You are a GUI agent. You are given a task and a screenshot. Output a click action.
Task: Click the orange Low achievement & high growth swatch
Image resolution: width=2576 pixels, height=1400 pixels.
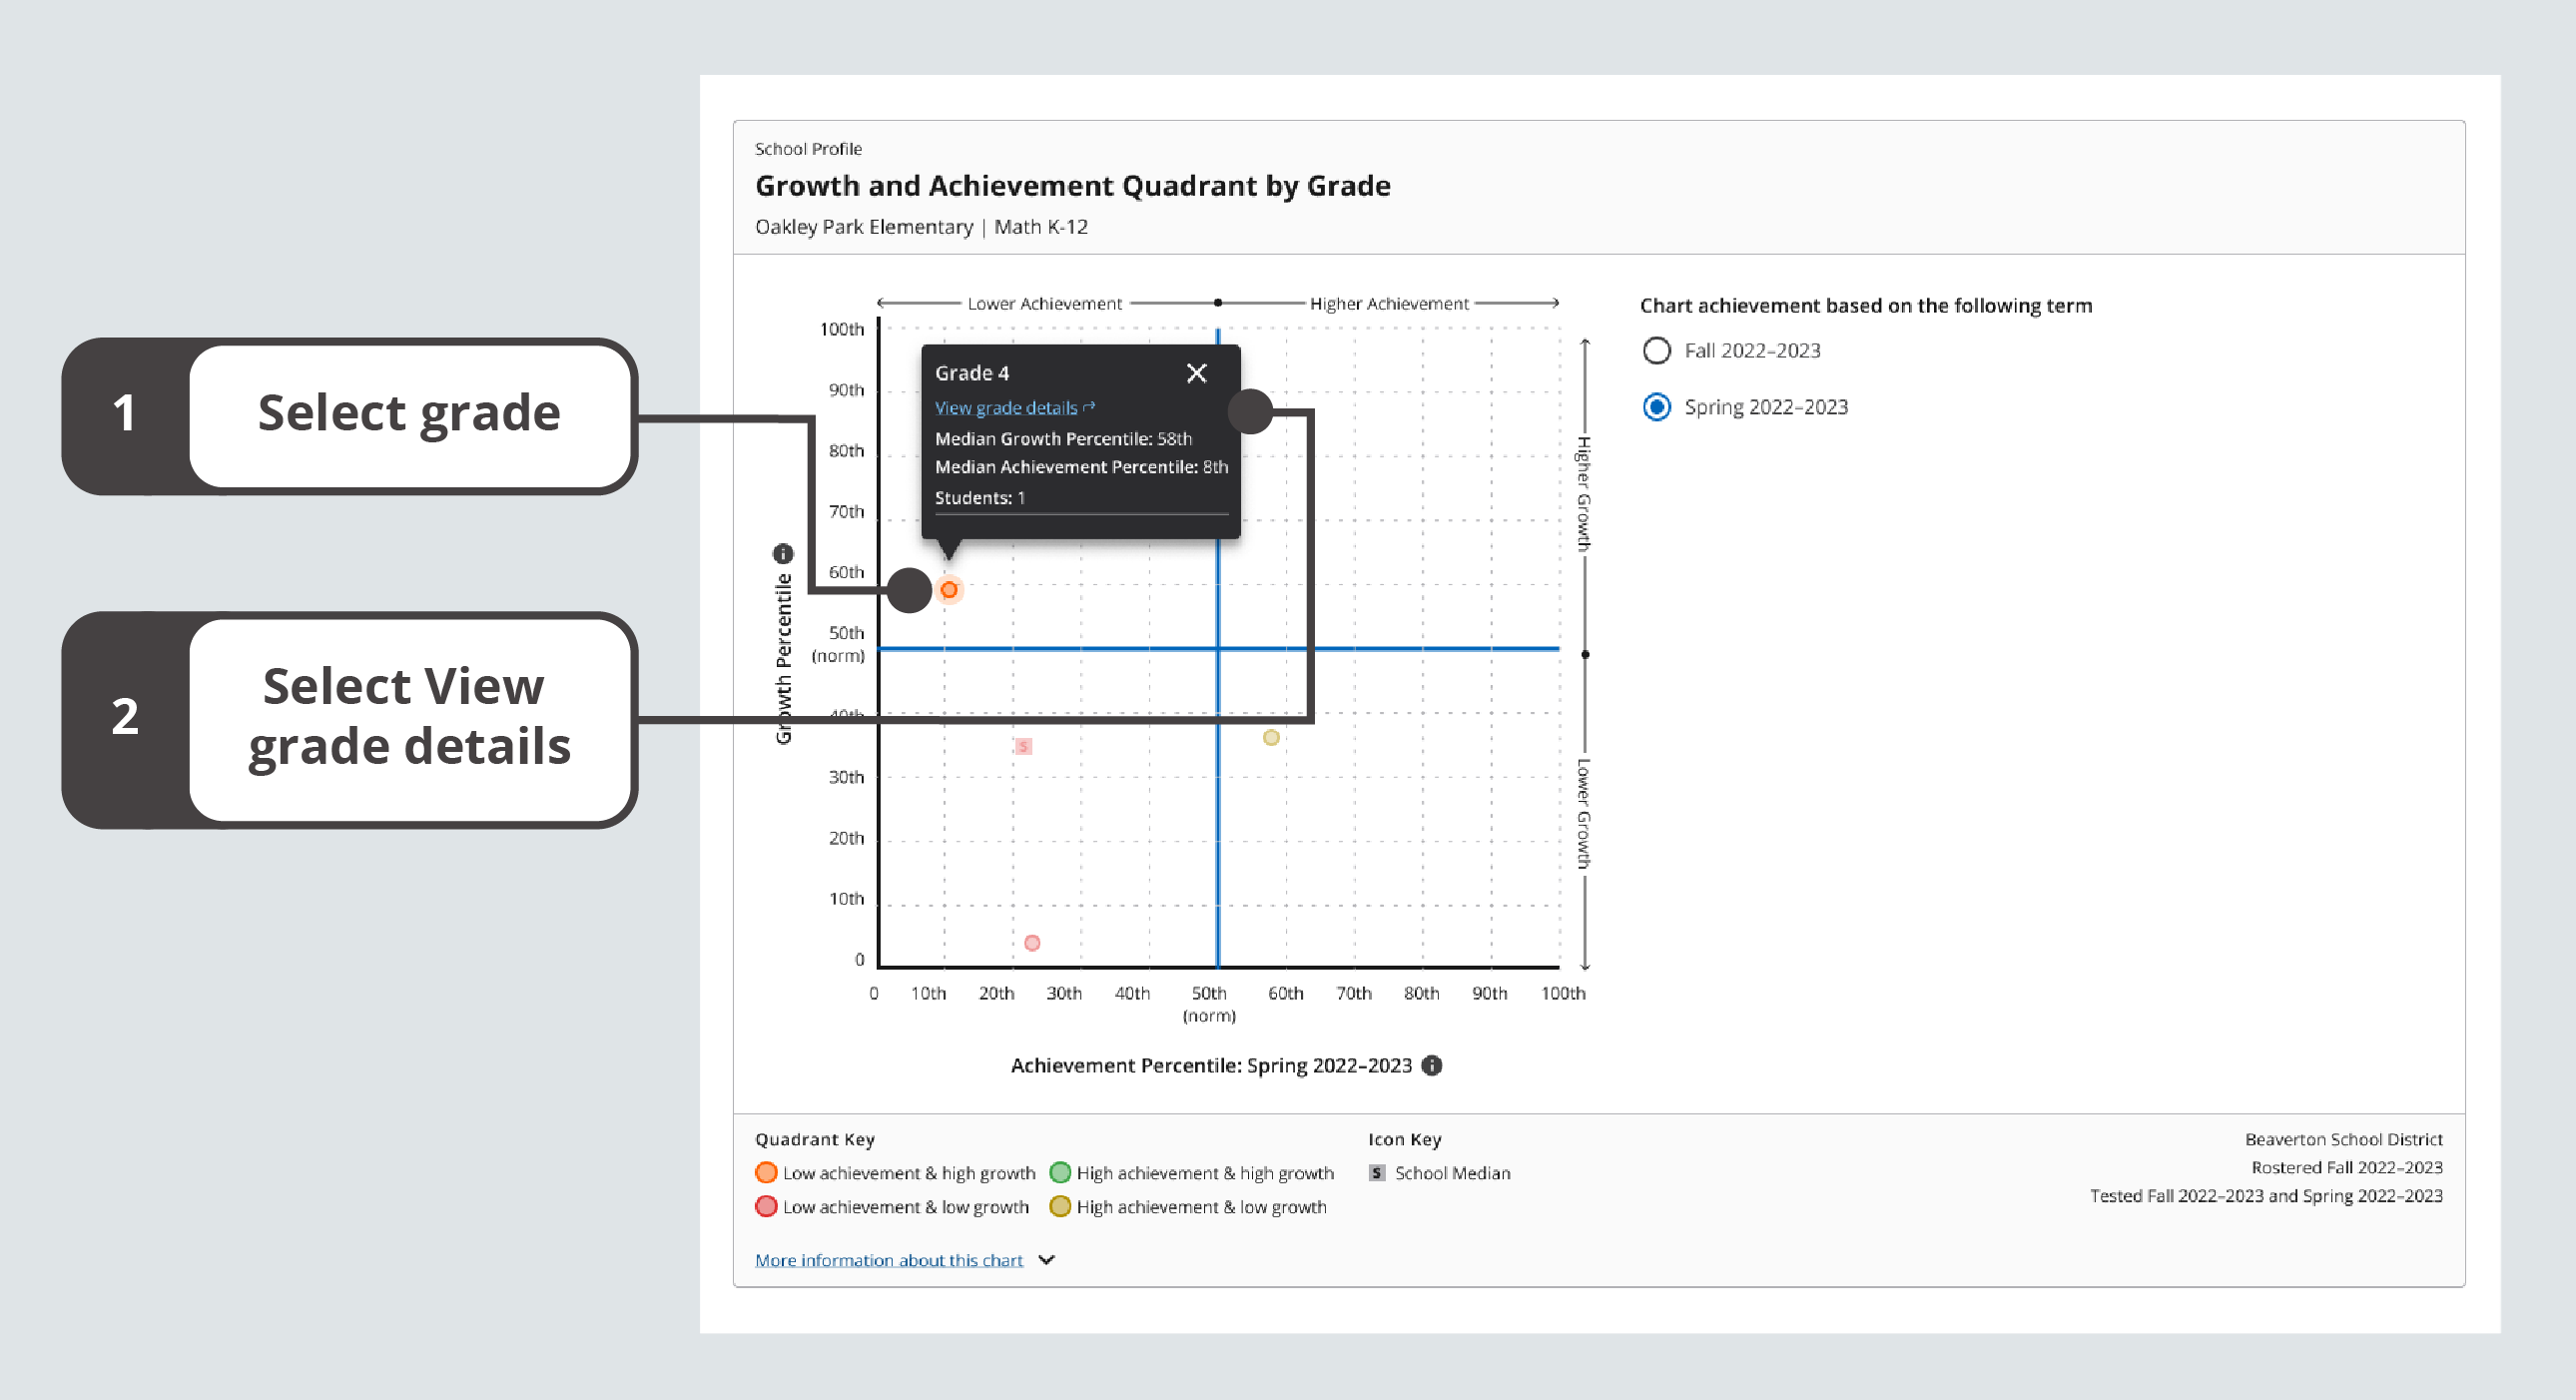click(766, 1173)
